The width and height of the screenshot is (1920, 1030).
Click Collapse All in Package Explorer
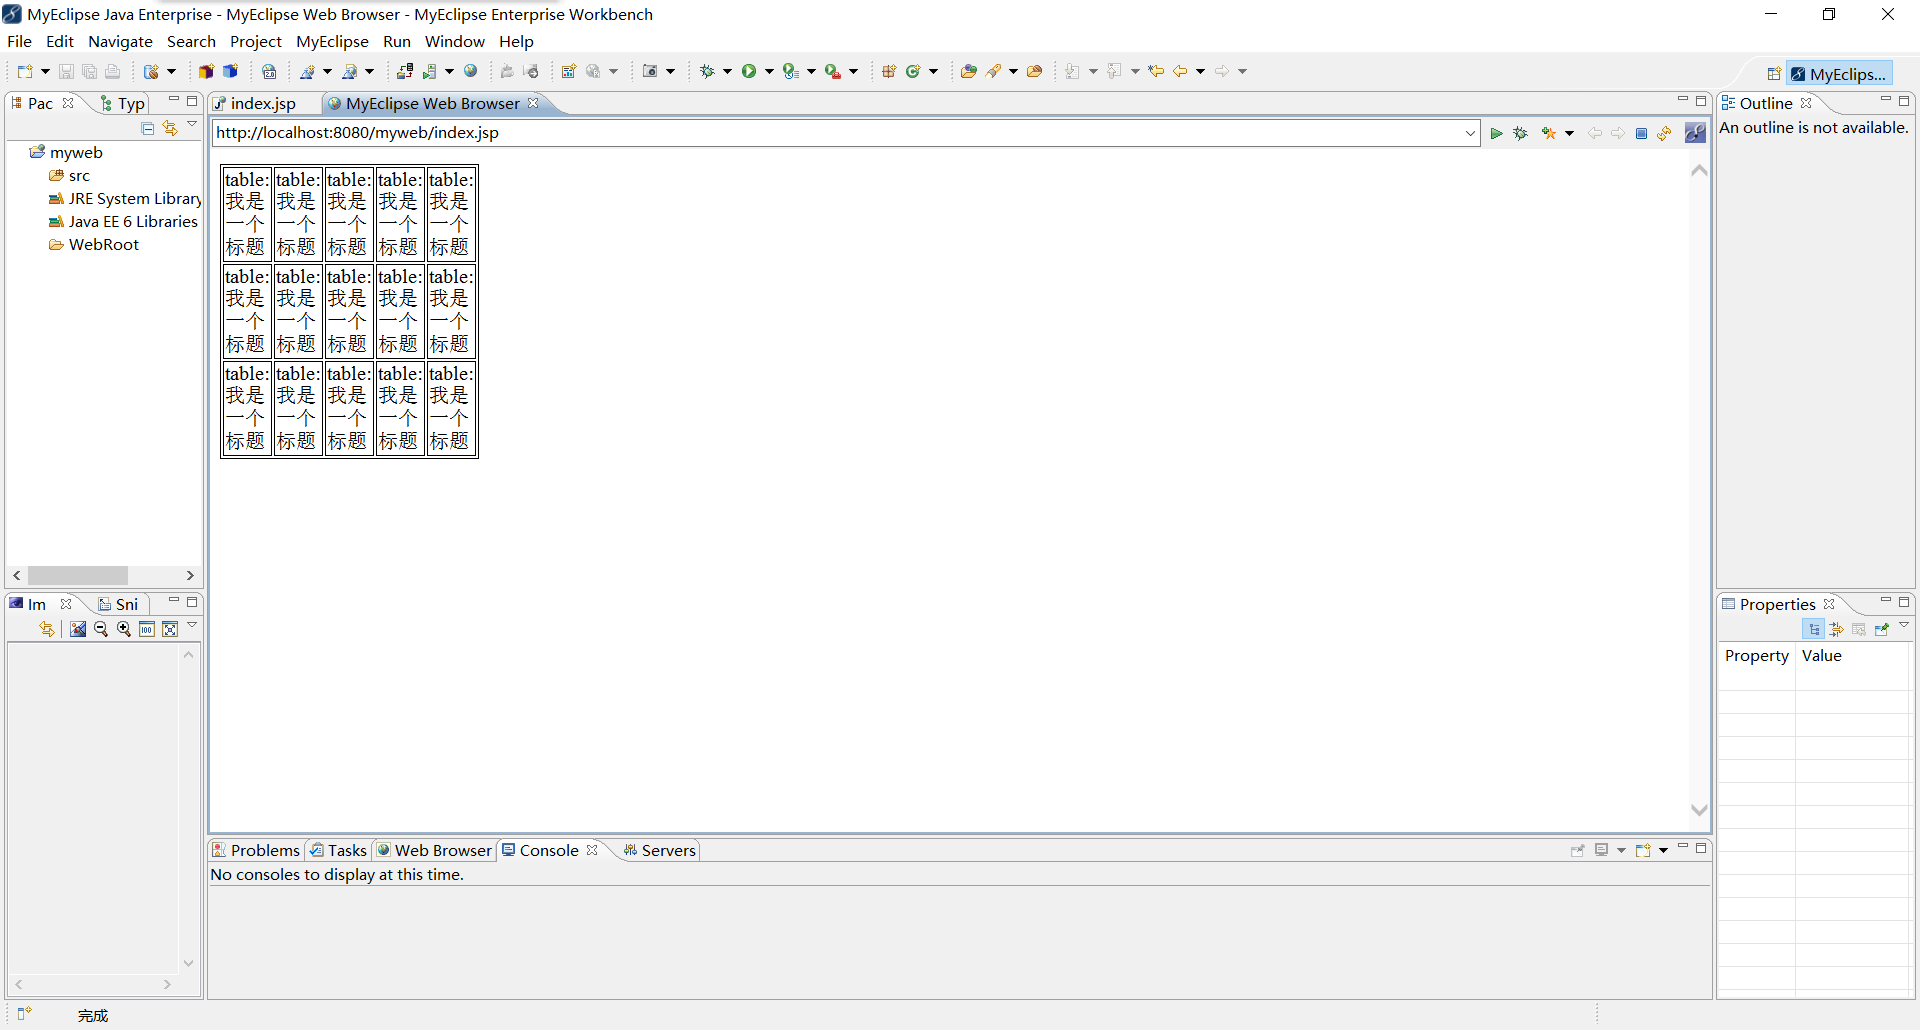pos(147,128)
